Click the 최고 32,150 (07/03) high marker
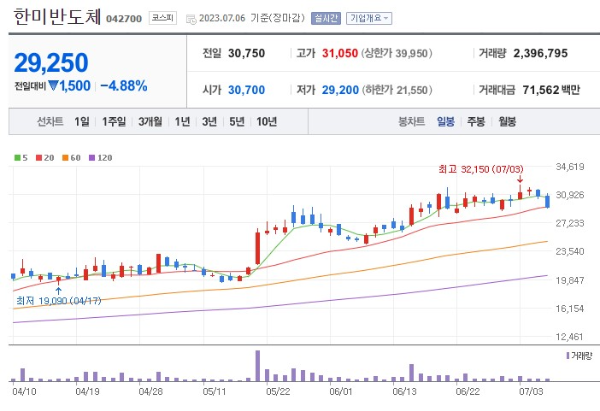This screenshot has width=600, height=411. click(x=481, y=169)
